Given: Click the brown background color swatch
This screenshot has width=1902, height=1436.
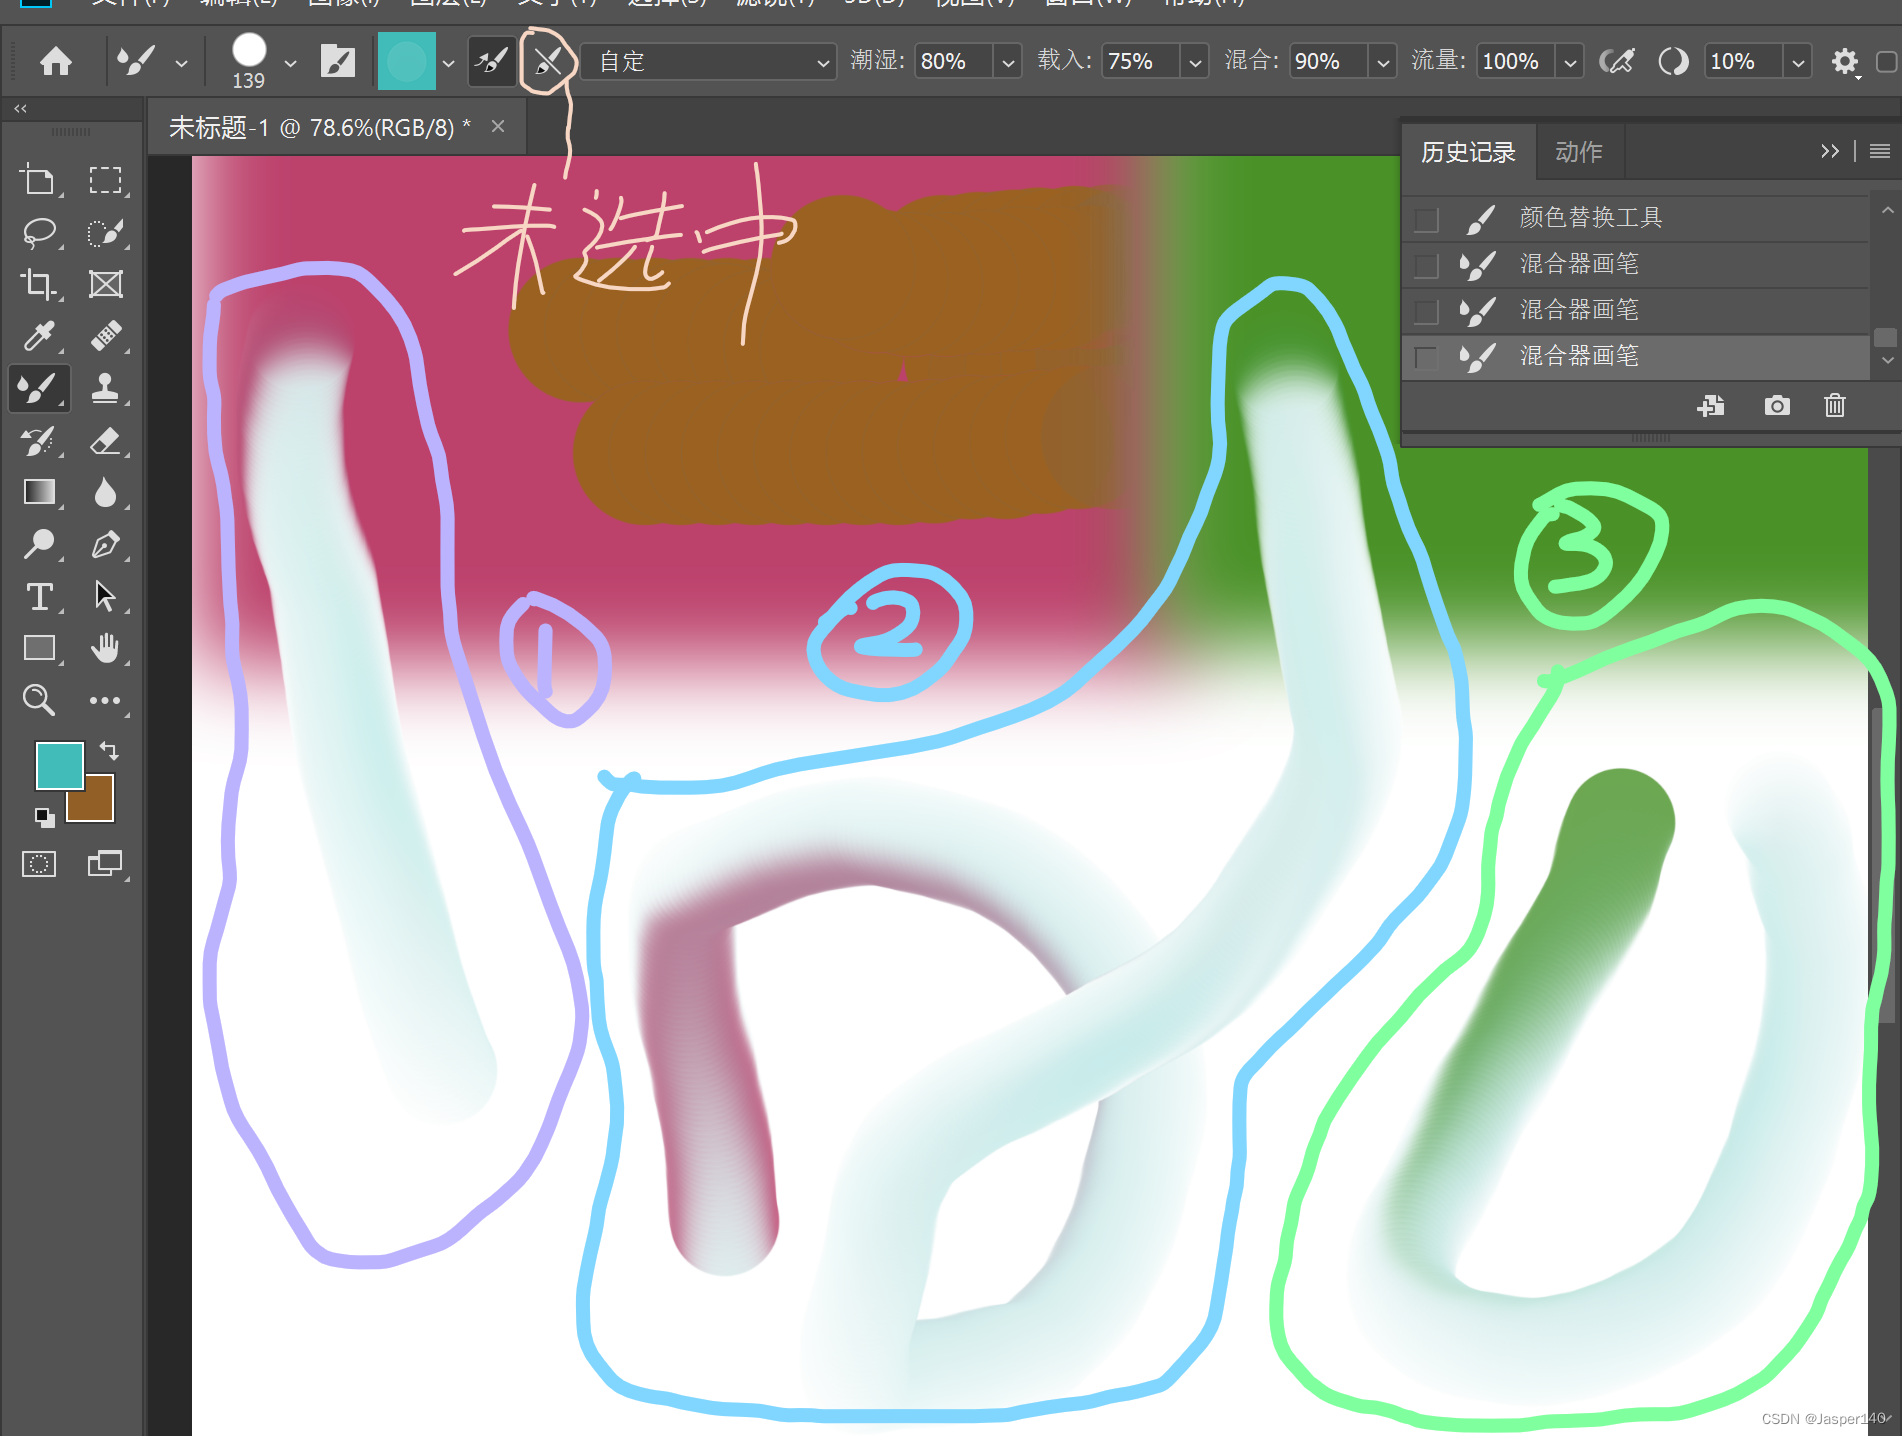Looking at the screenshot, I should 99,805.
